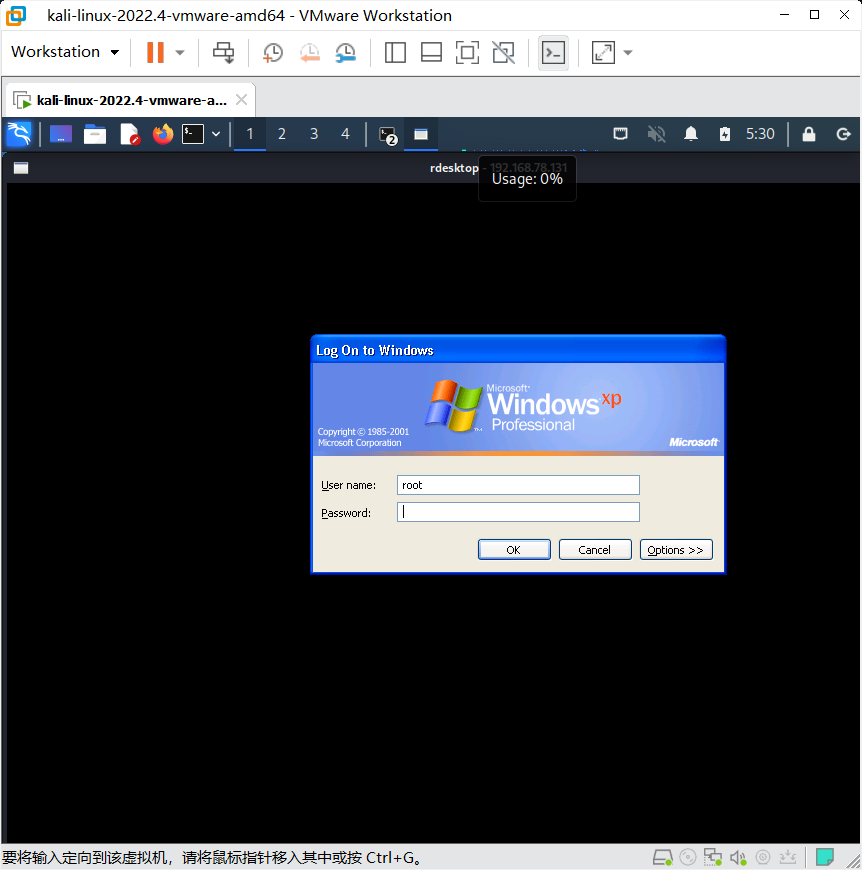Click the webcam device icon in status bar
The image size is (862, 870).
pos(763,858)
